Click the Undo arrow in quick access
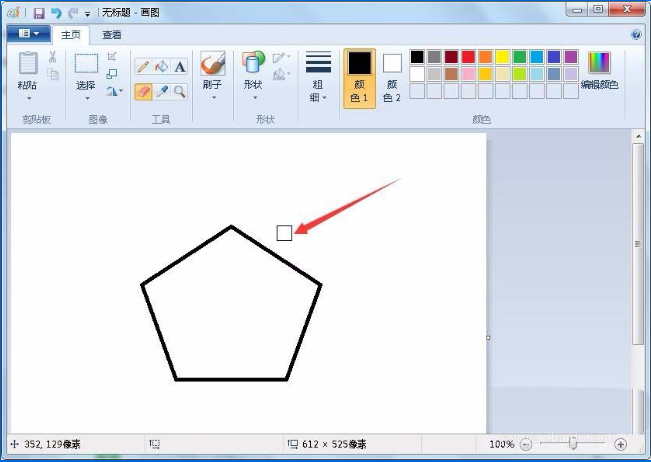This screenshot has width=651, height=462. 56,13
